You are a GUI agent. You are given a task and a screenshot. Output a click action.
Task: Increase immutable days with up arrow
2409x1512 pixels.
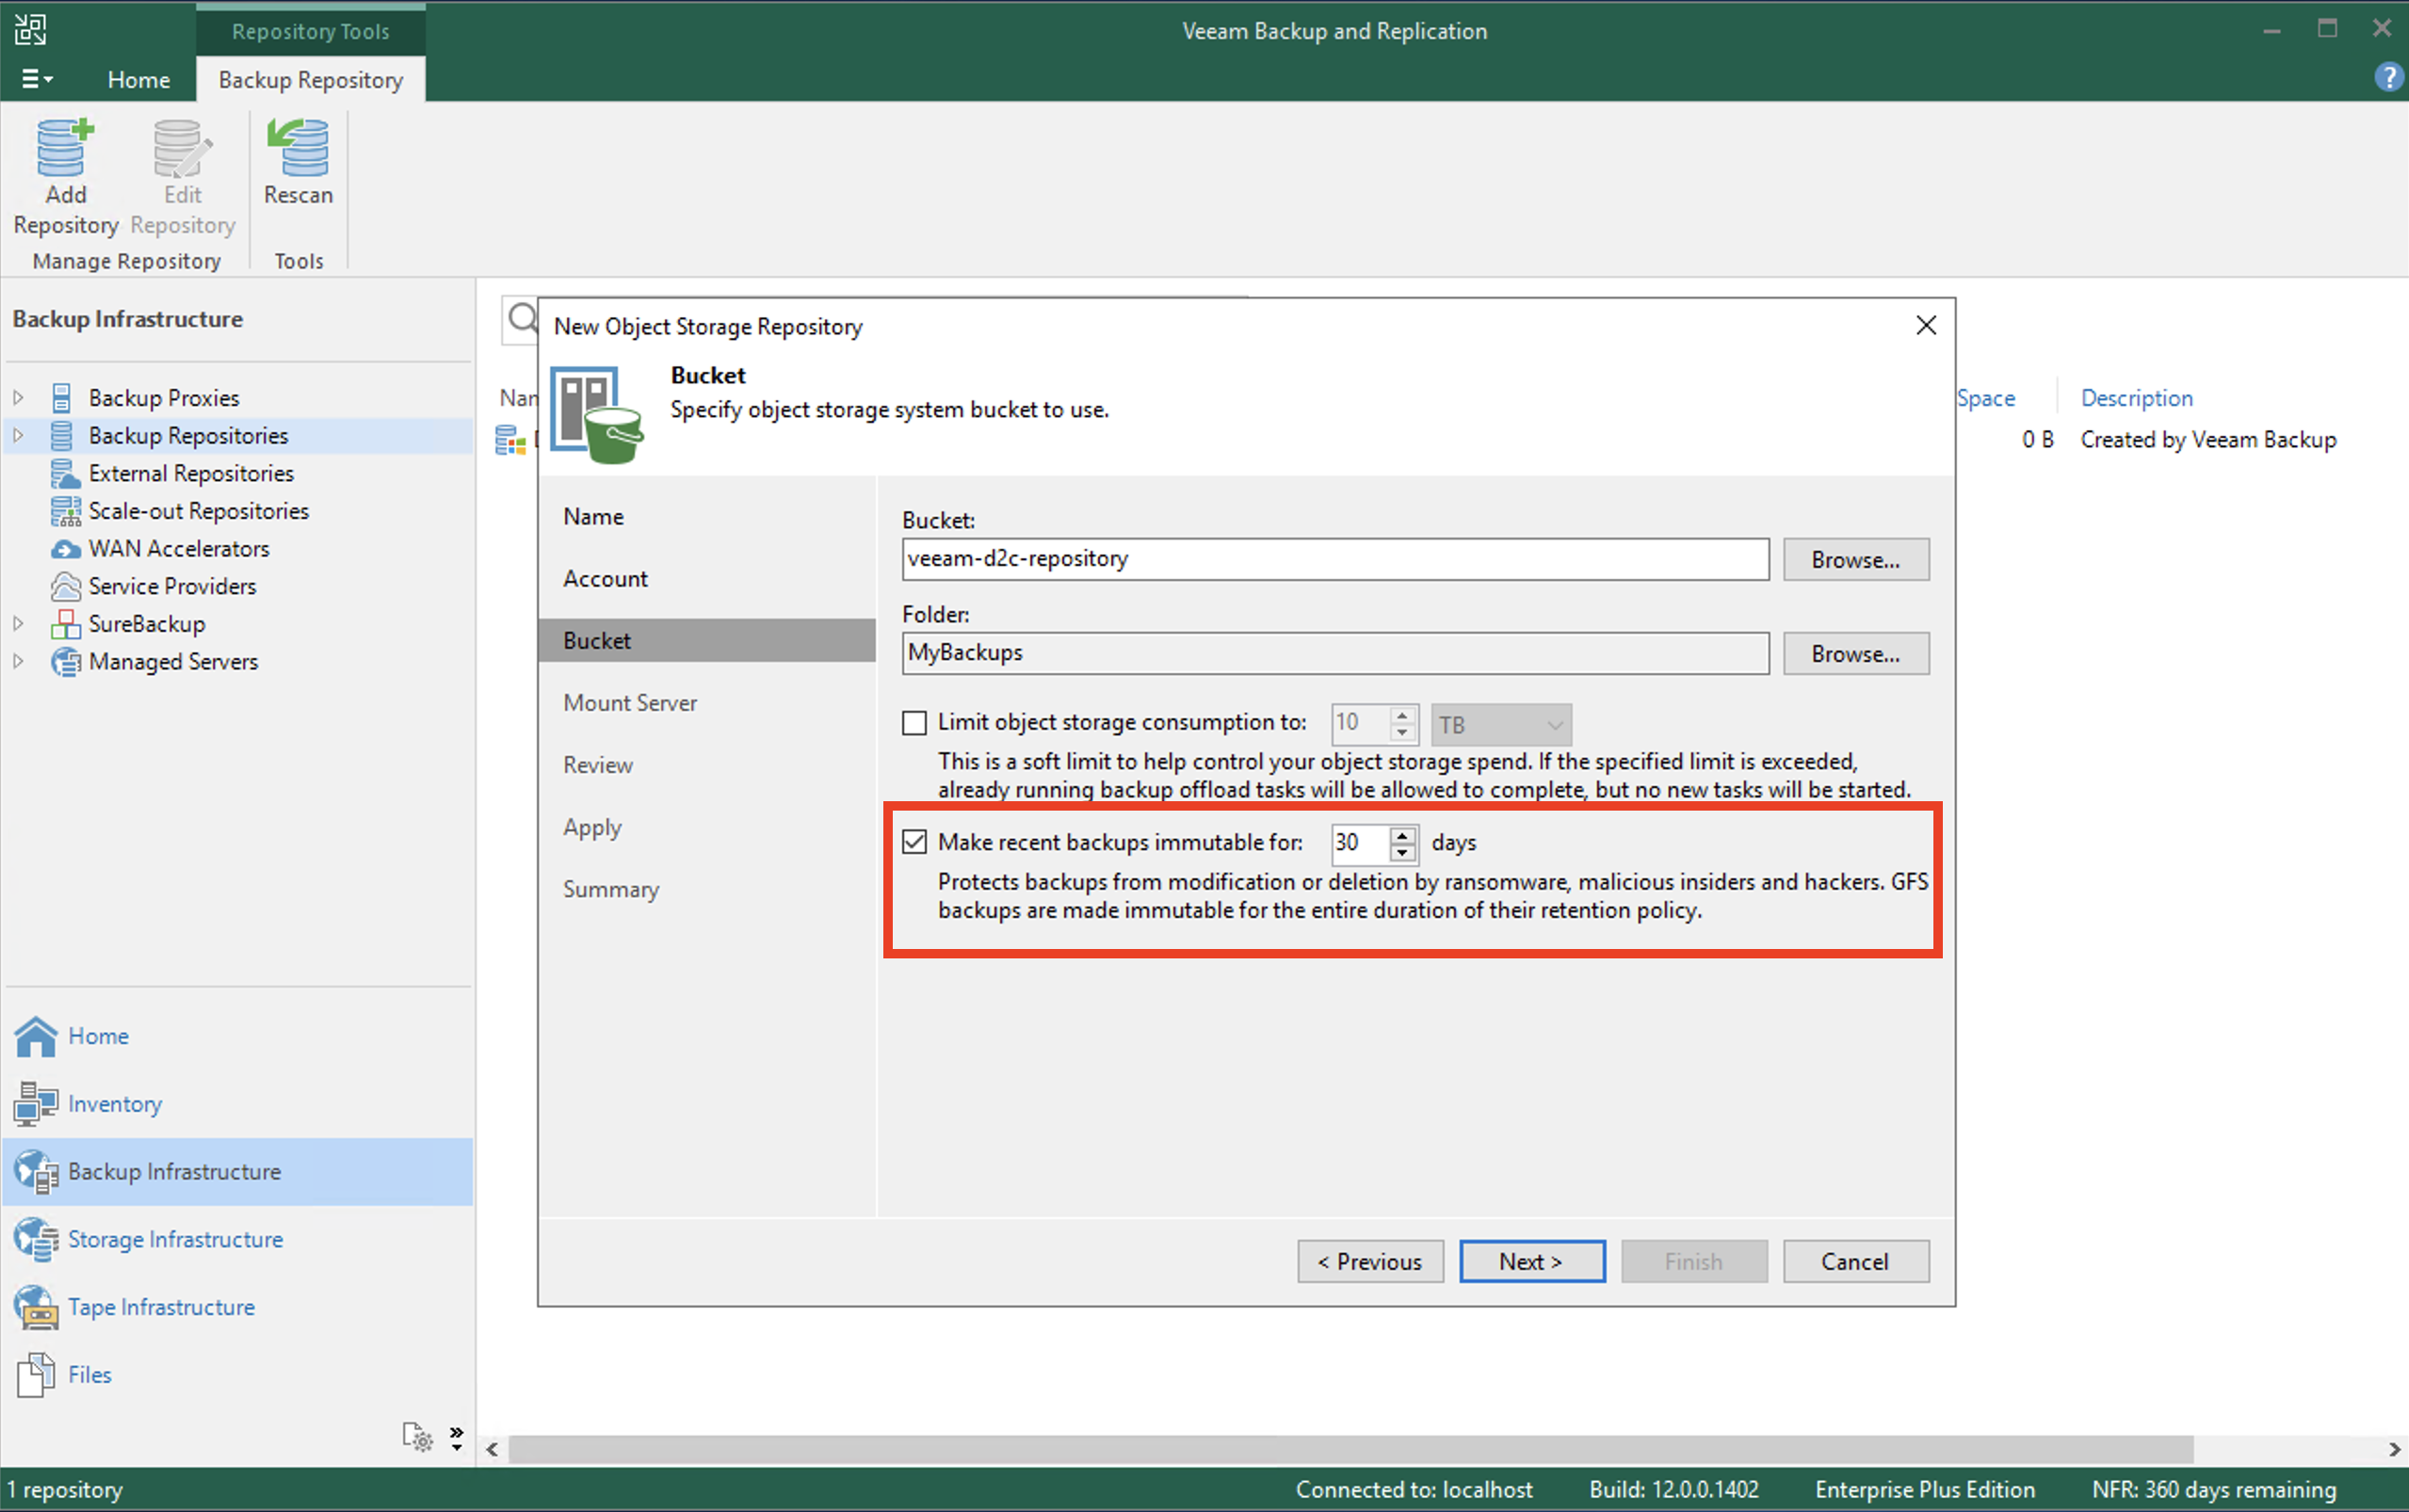coord(1403,835)
